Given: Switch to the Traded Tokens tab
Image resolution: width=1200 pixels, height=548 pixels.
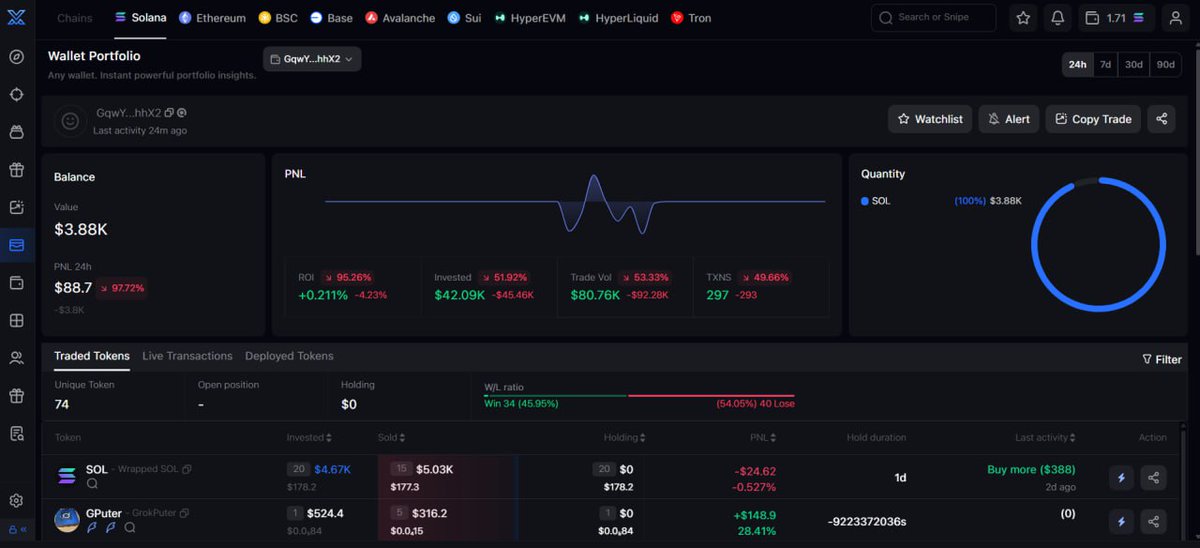Looking at the screenshot, I should [92, 356].
